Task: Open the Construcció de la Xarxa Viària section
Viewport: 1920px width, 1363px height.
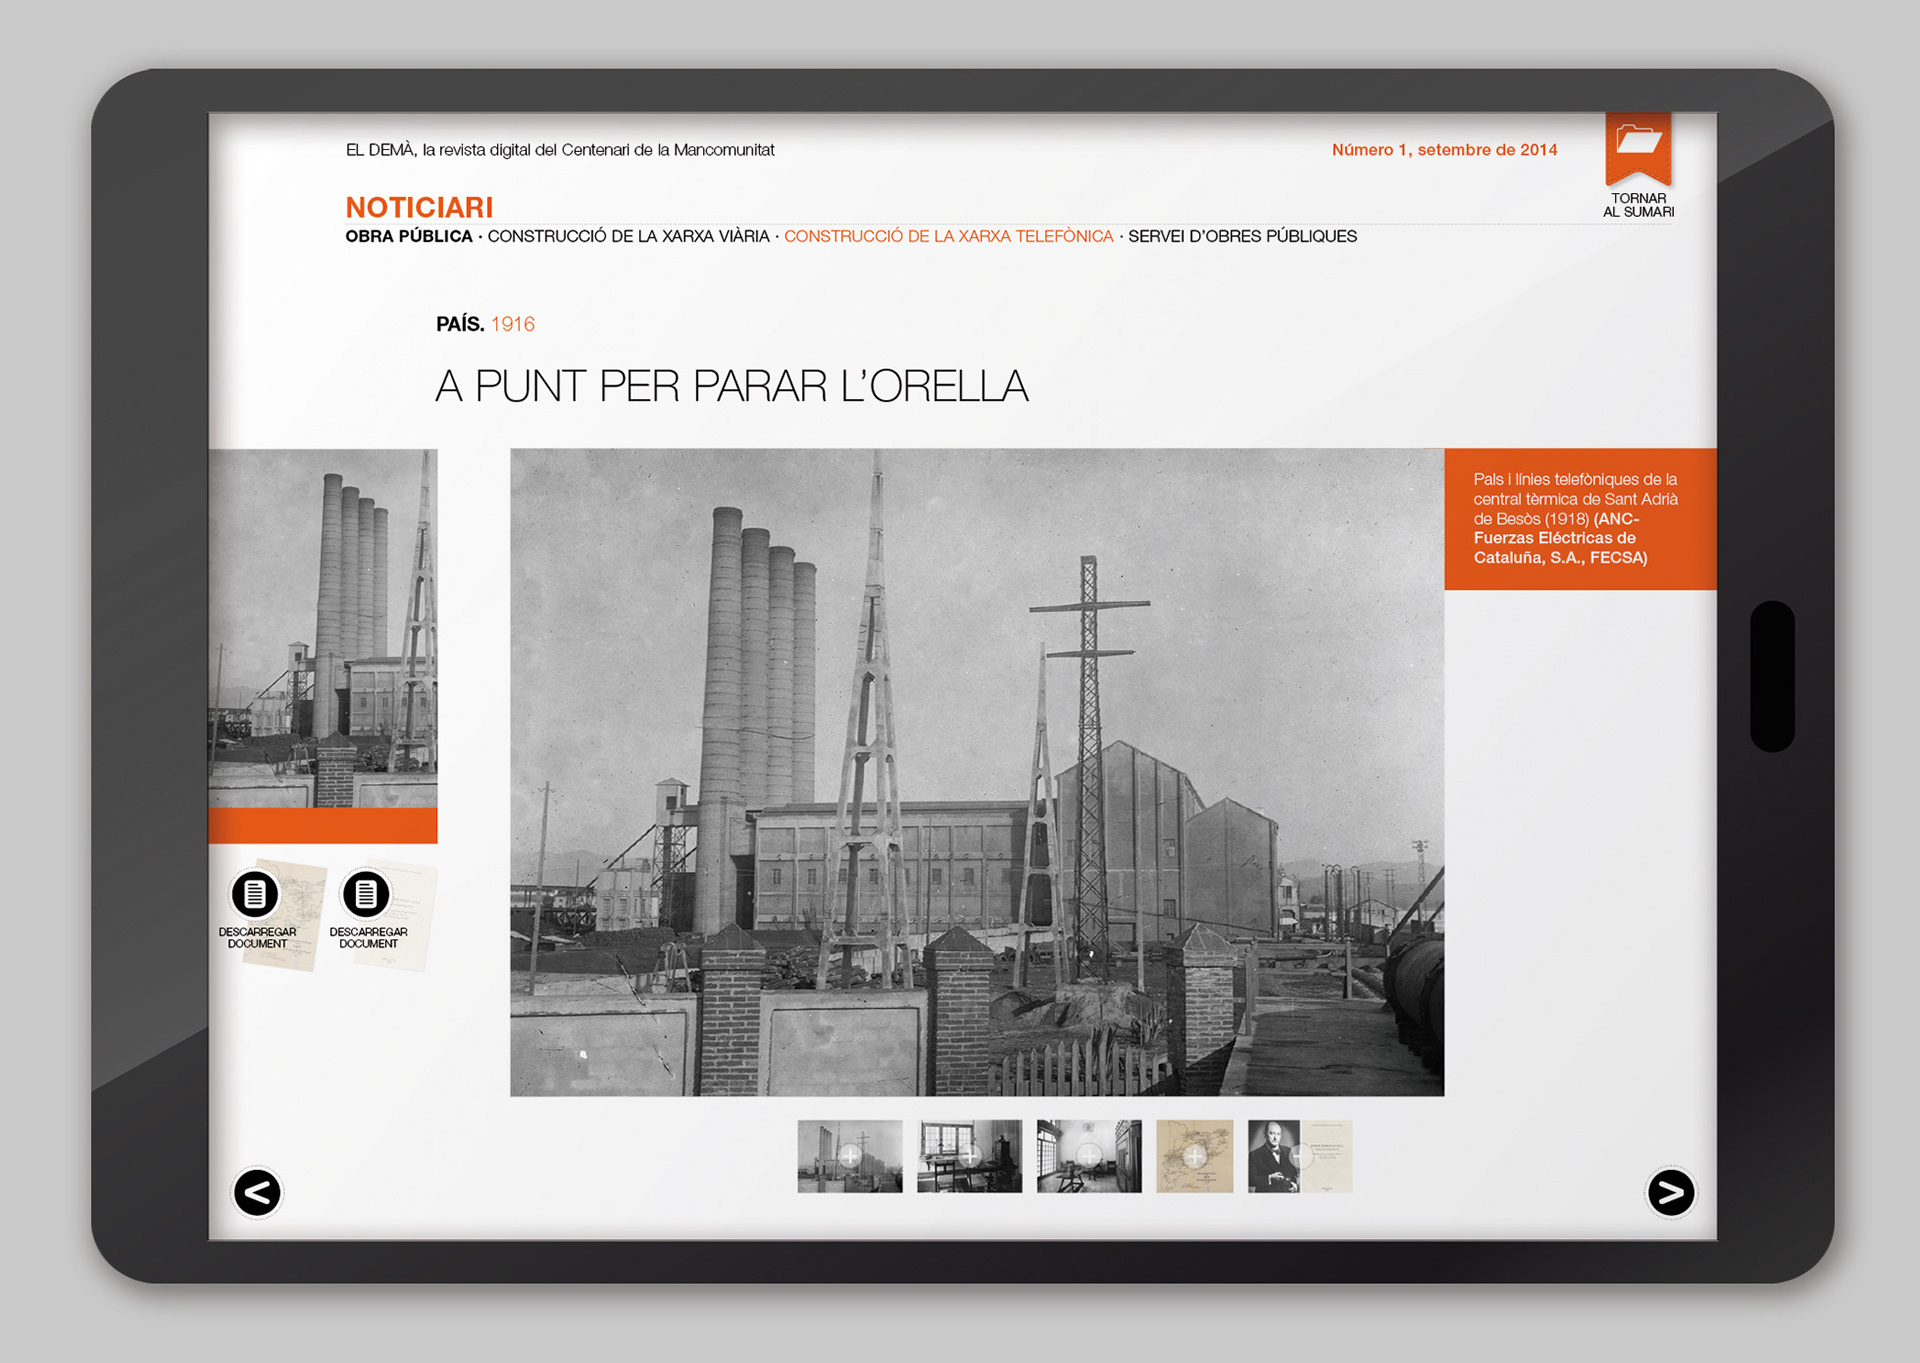Action: (x=628, y=237)
